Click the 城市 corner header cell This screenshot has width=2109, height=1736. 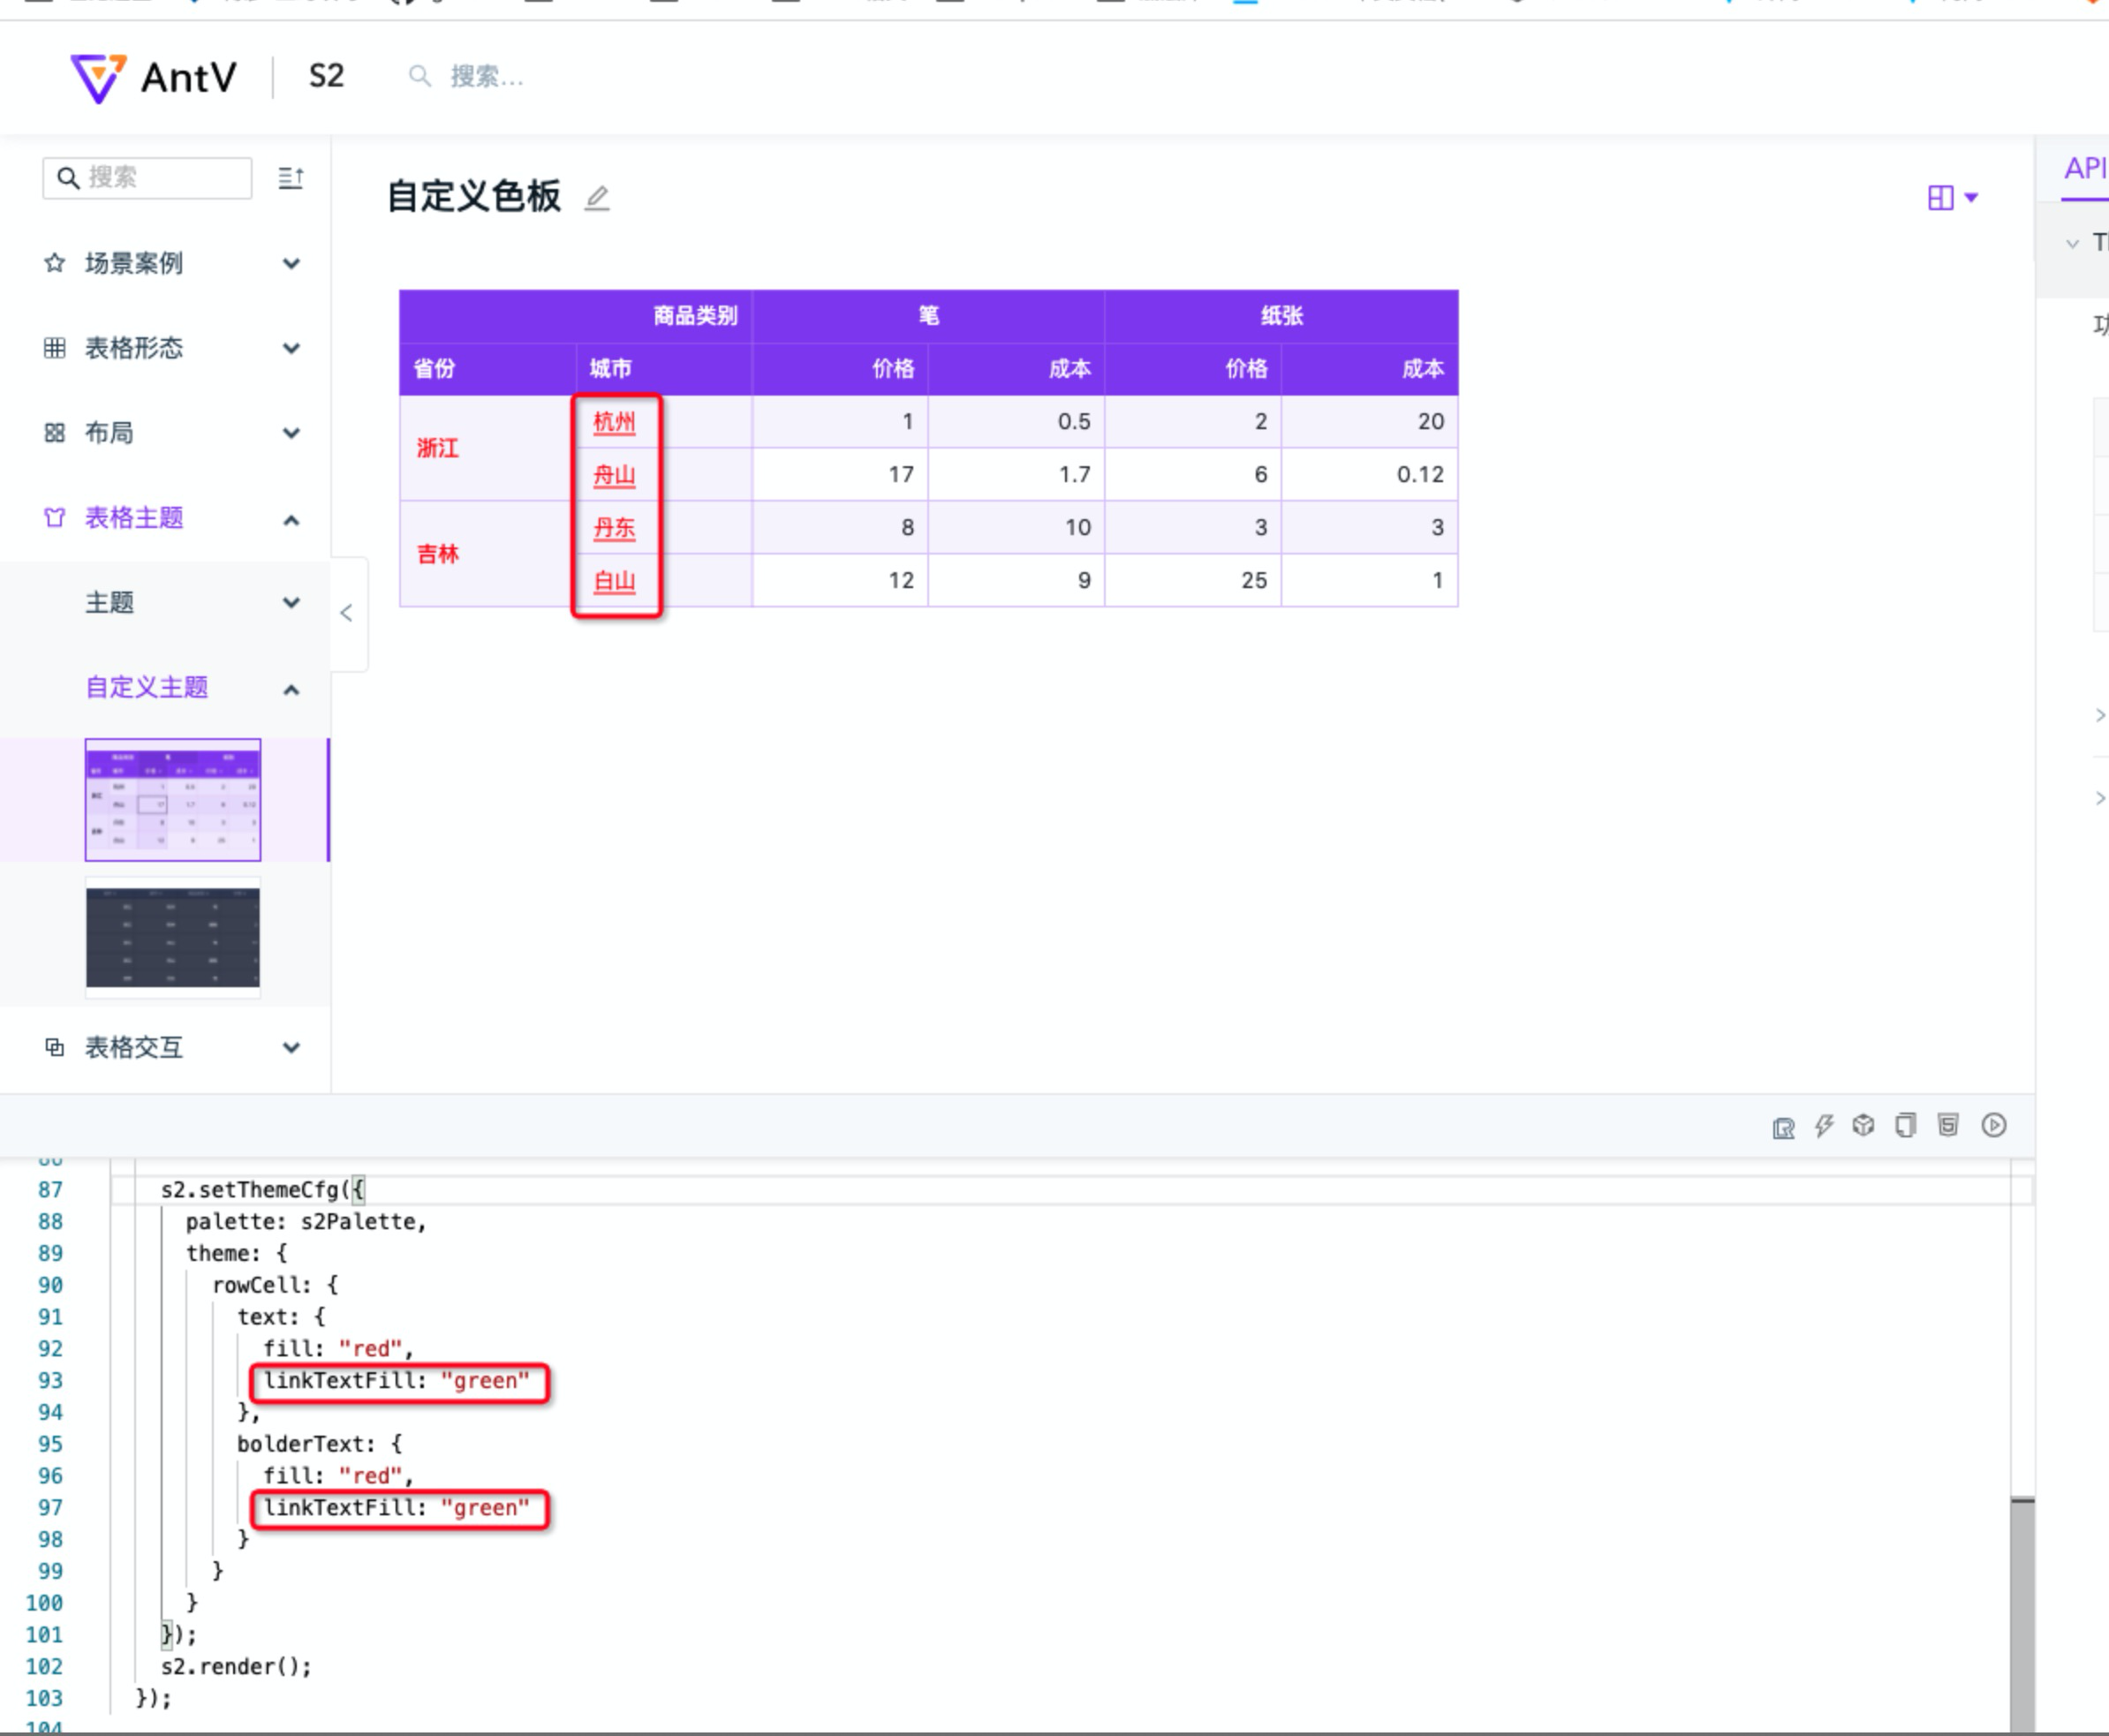tap(664, 369)
